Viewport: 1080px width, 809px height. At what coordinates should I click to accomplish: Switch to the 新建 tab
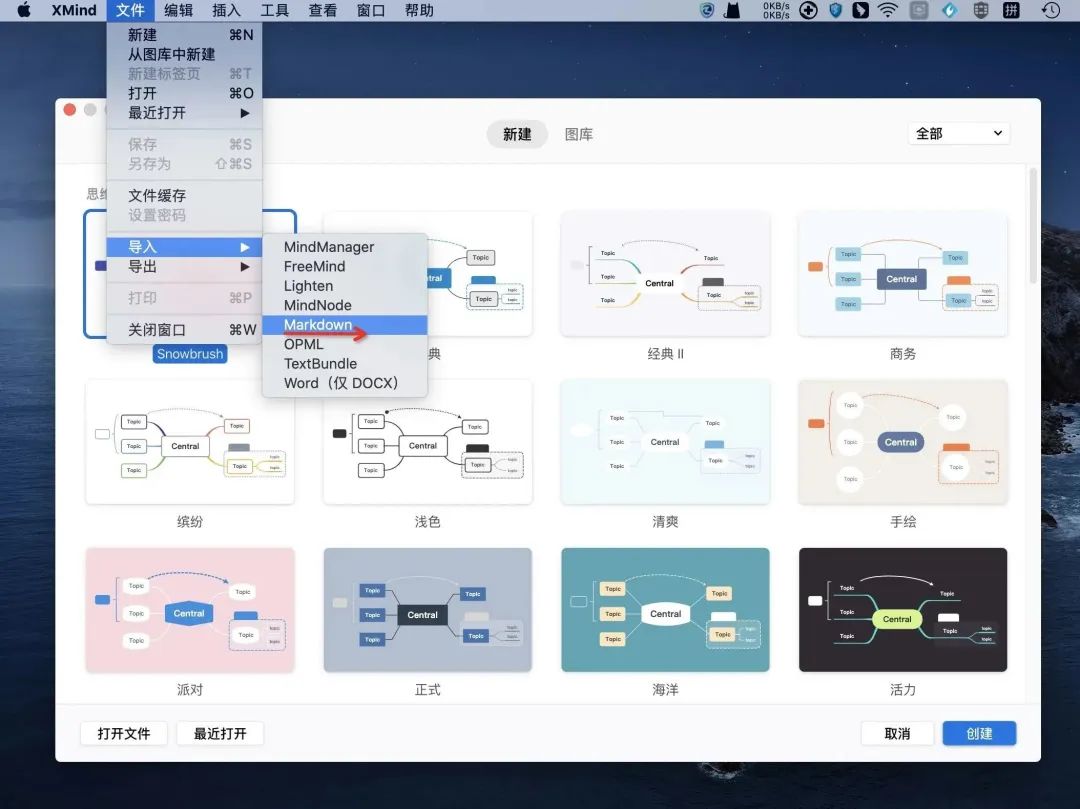517,134
